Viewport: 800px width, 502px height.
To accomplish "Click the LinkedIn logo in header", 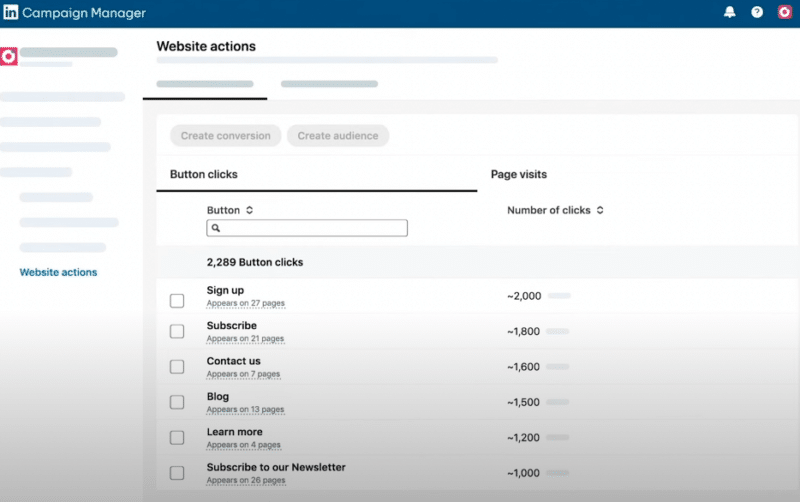I will tap(10, 12).
